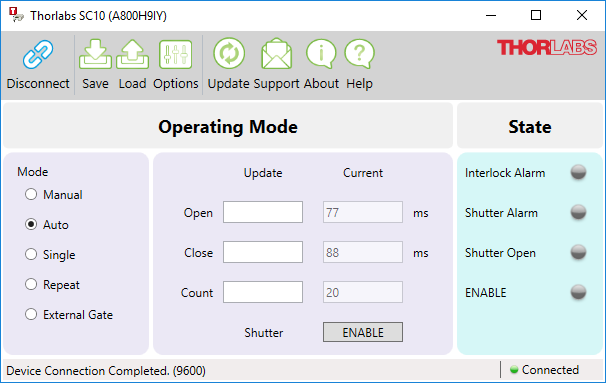
Task: Open the Options sliders icon
Action: coord(175,54)
